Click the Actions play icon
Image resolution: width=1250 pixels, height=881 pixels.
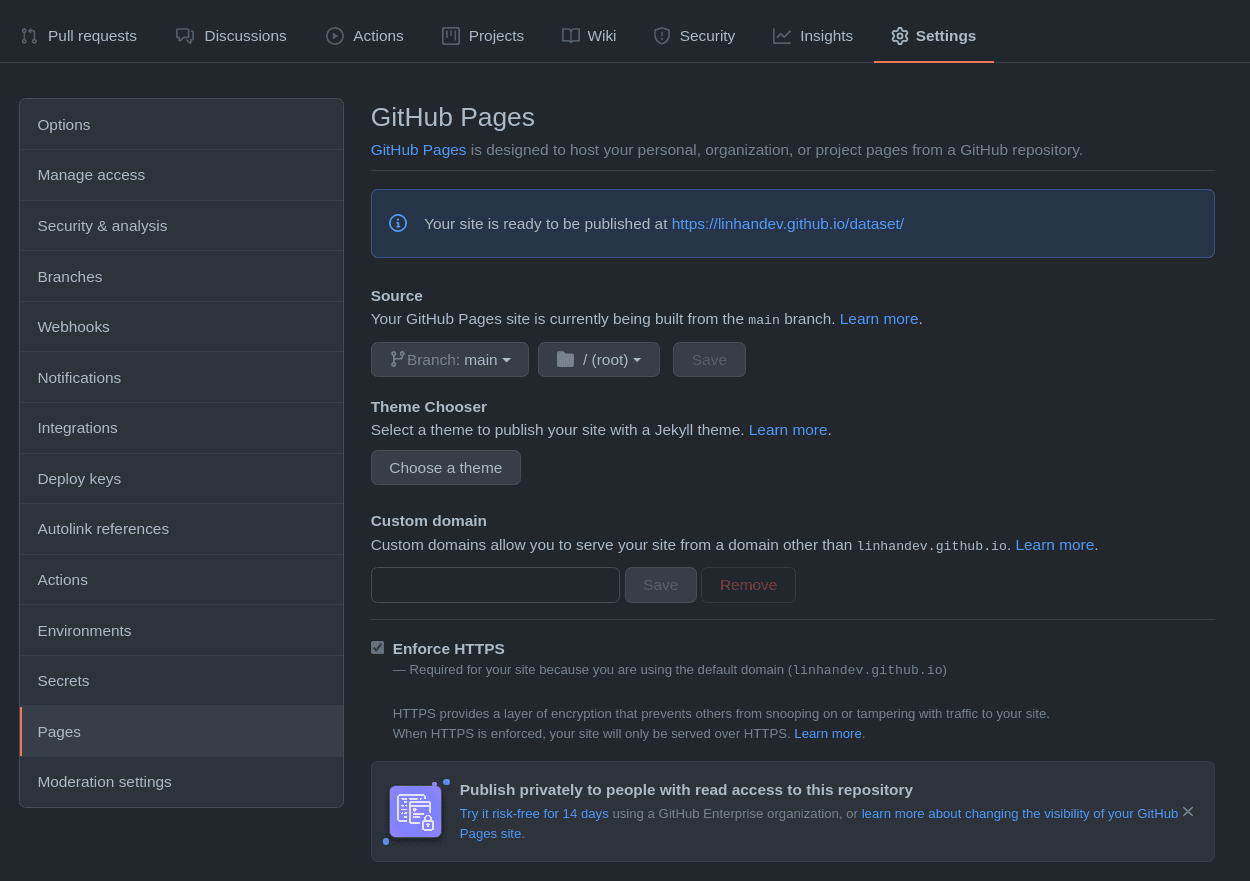(x=335, y=36)
